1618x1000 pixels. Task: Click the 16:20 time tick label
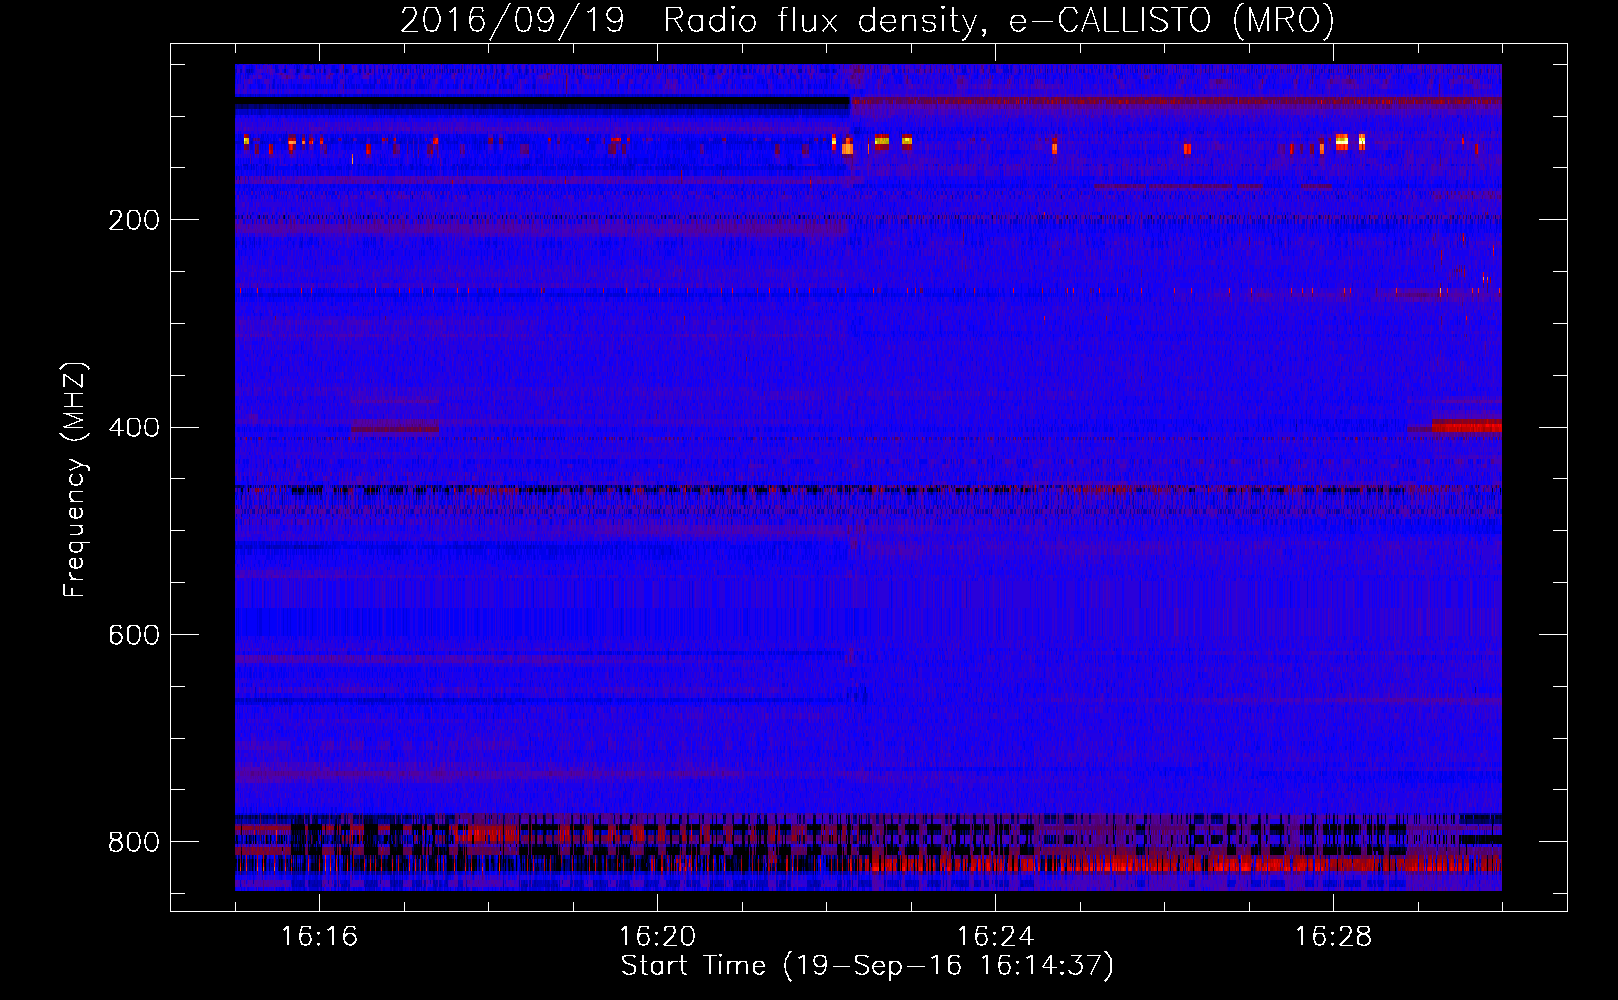click(x=657, y=936)
